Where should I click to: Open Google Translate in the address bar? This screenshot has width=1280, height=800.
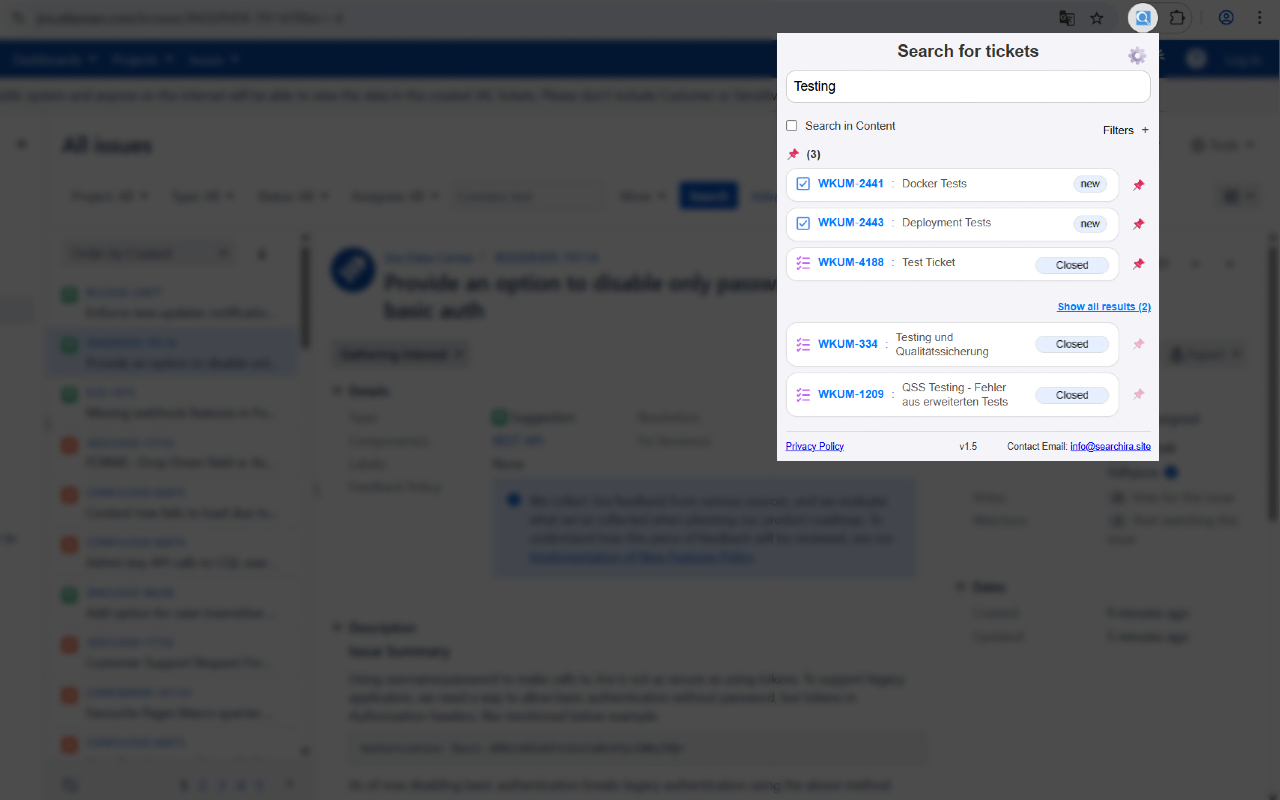pyautogui.click(x=1067, y=18)
